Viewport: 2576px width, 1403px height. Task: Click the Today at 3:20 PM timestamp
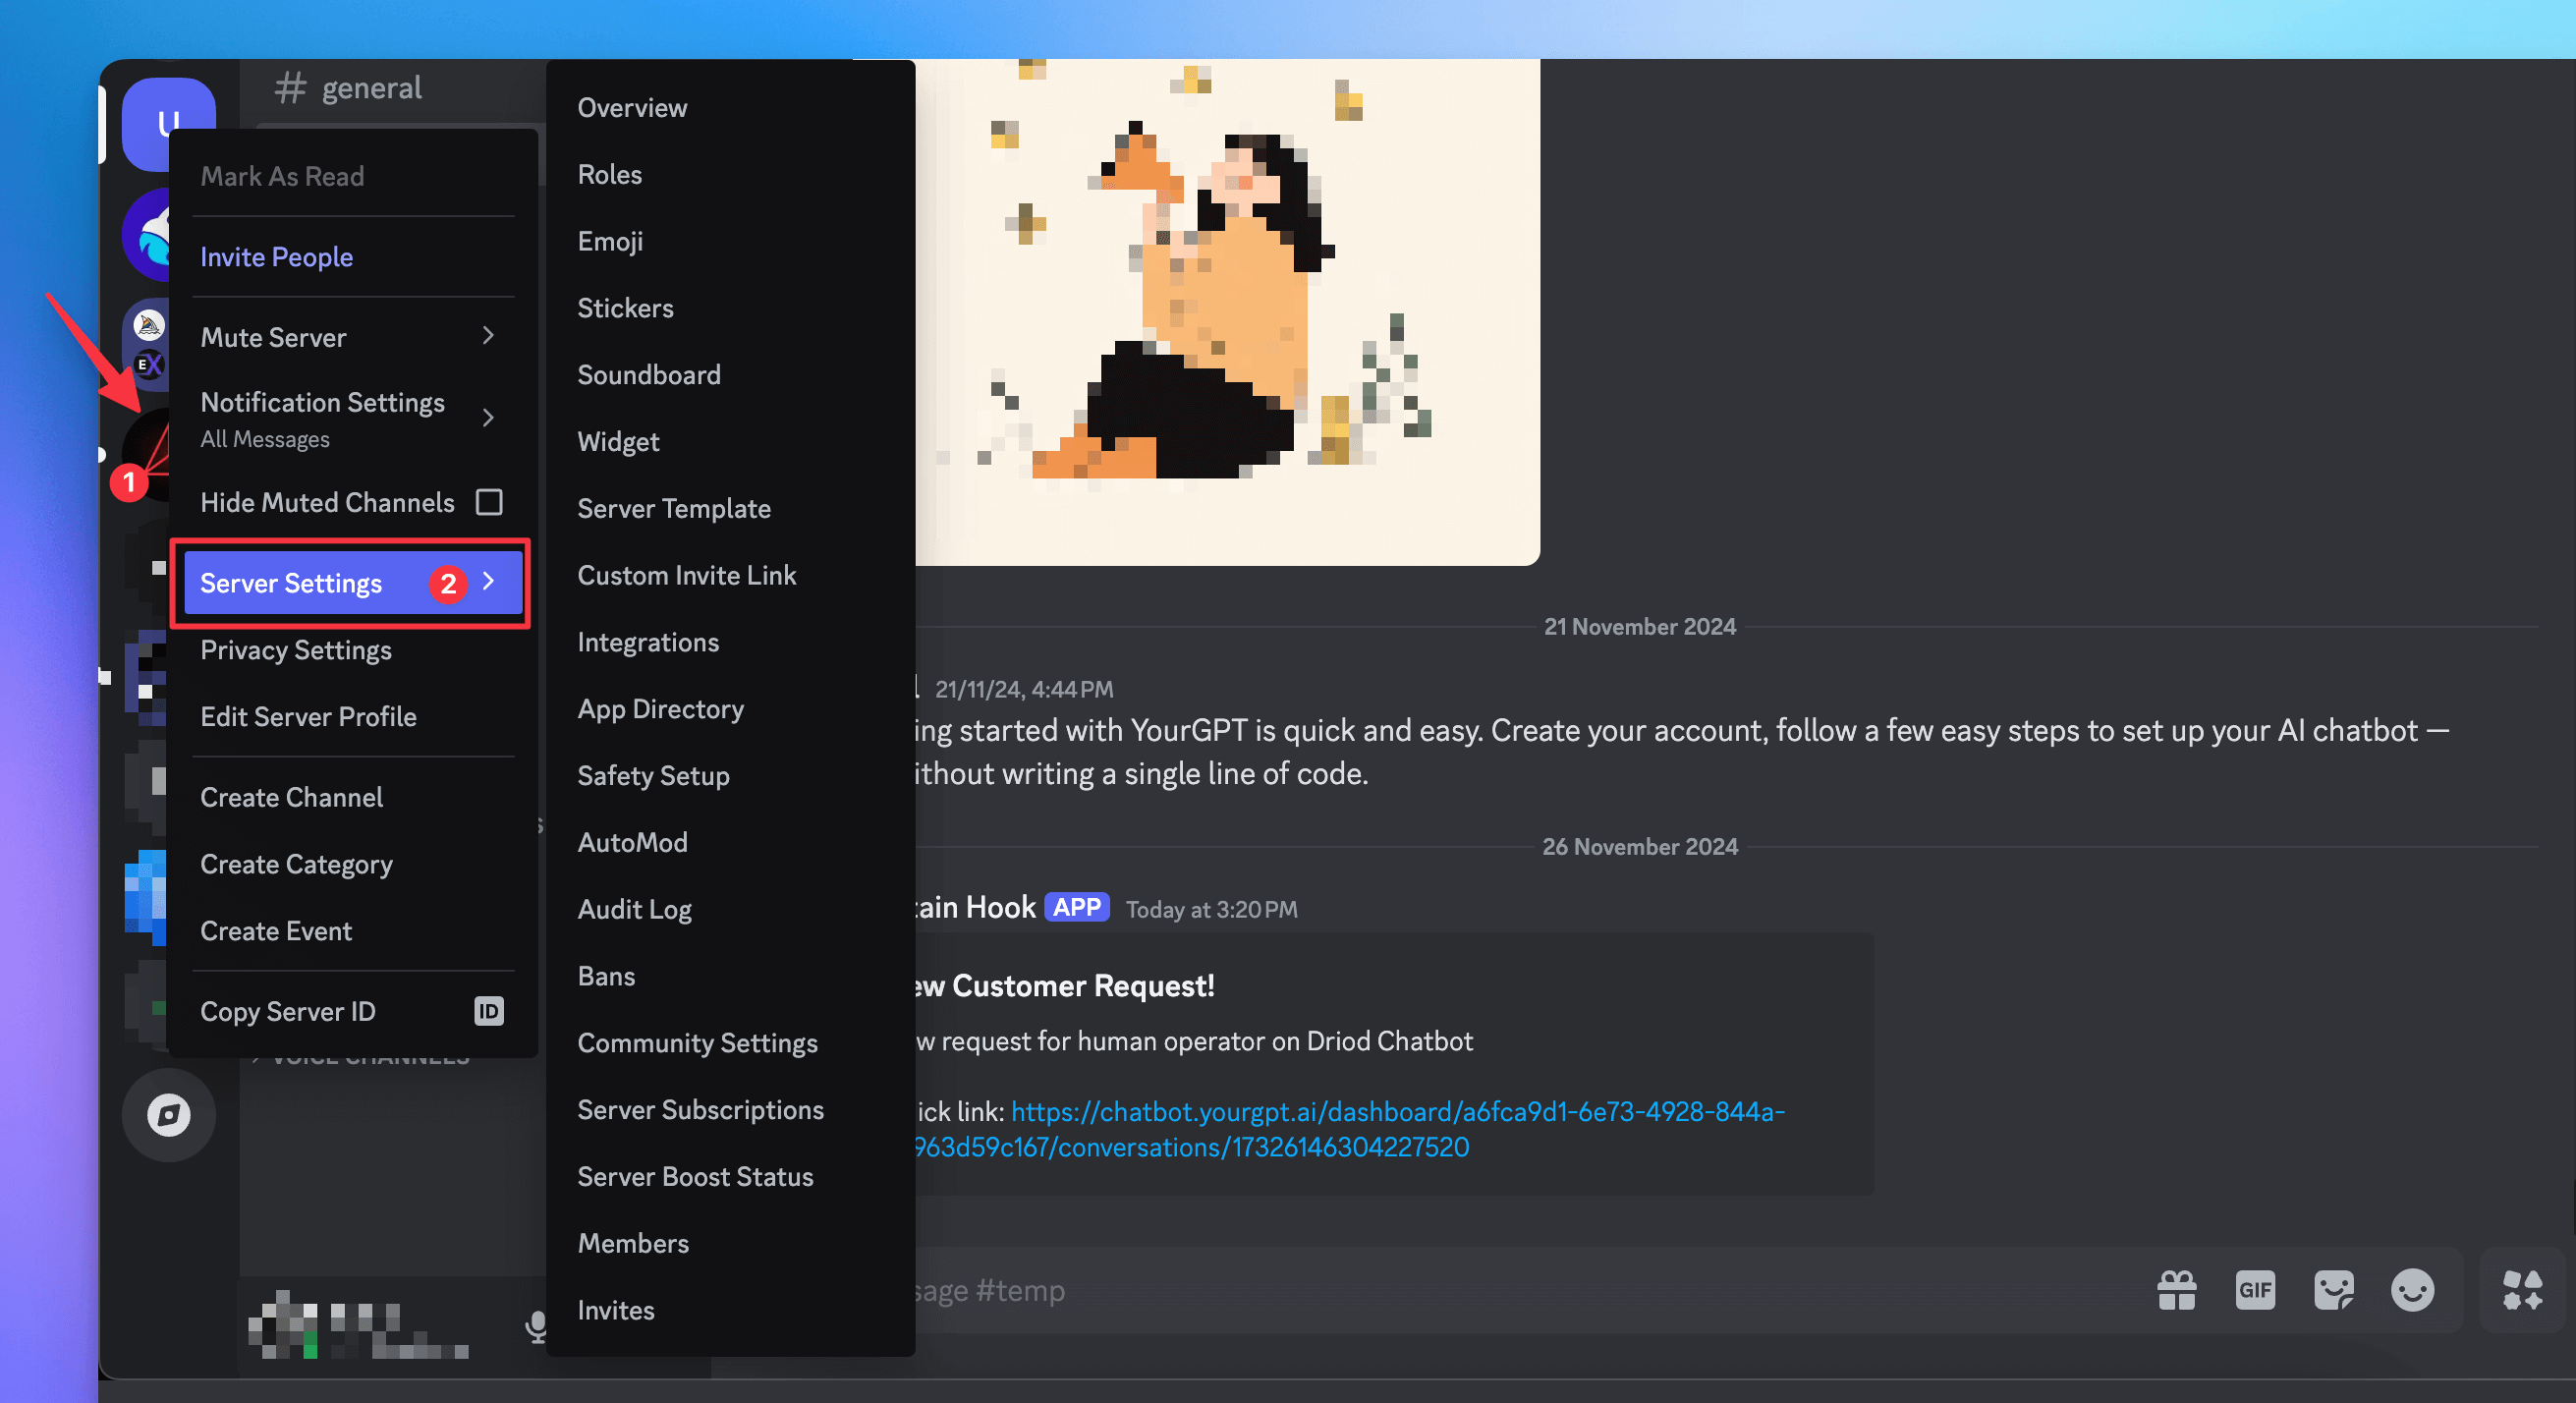[x=1211, y=909]
